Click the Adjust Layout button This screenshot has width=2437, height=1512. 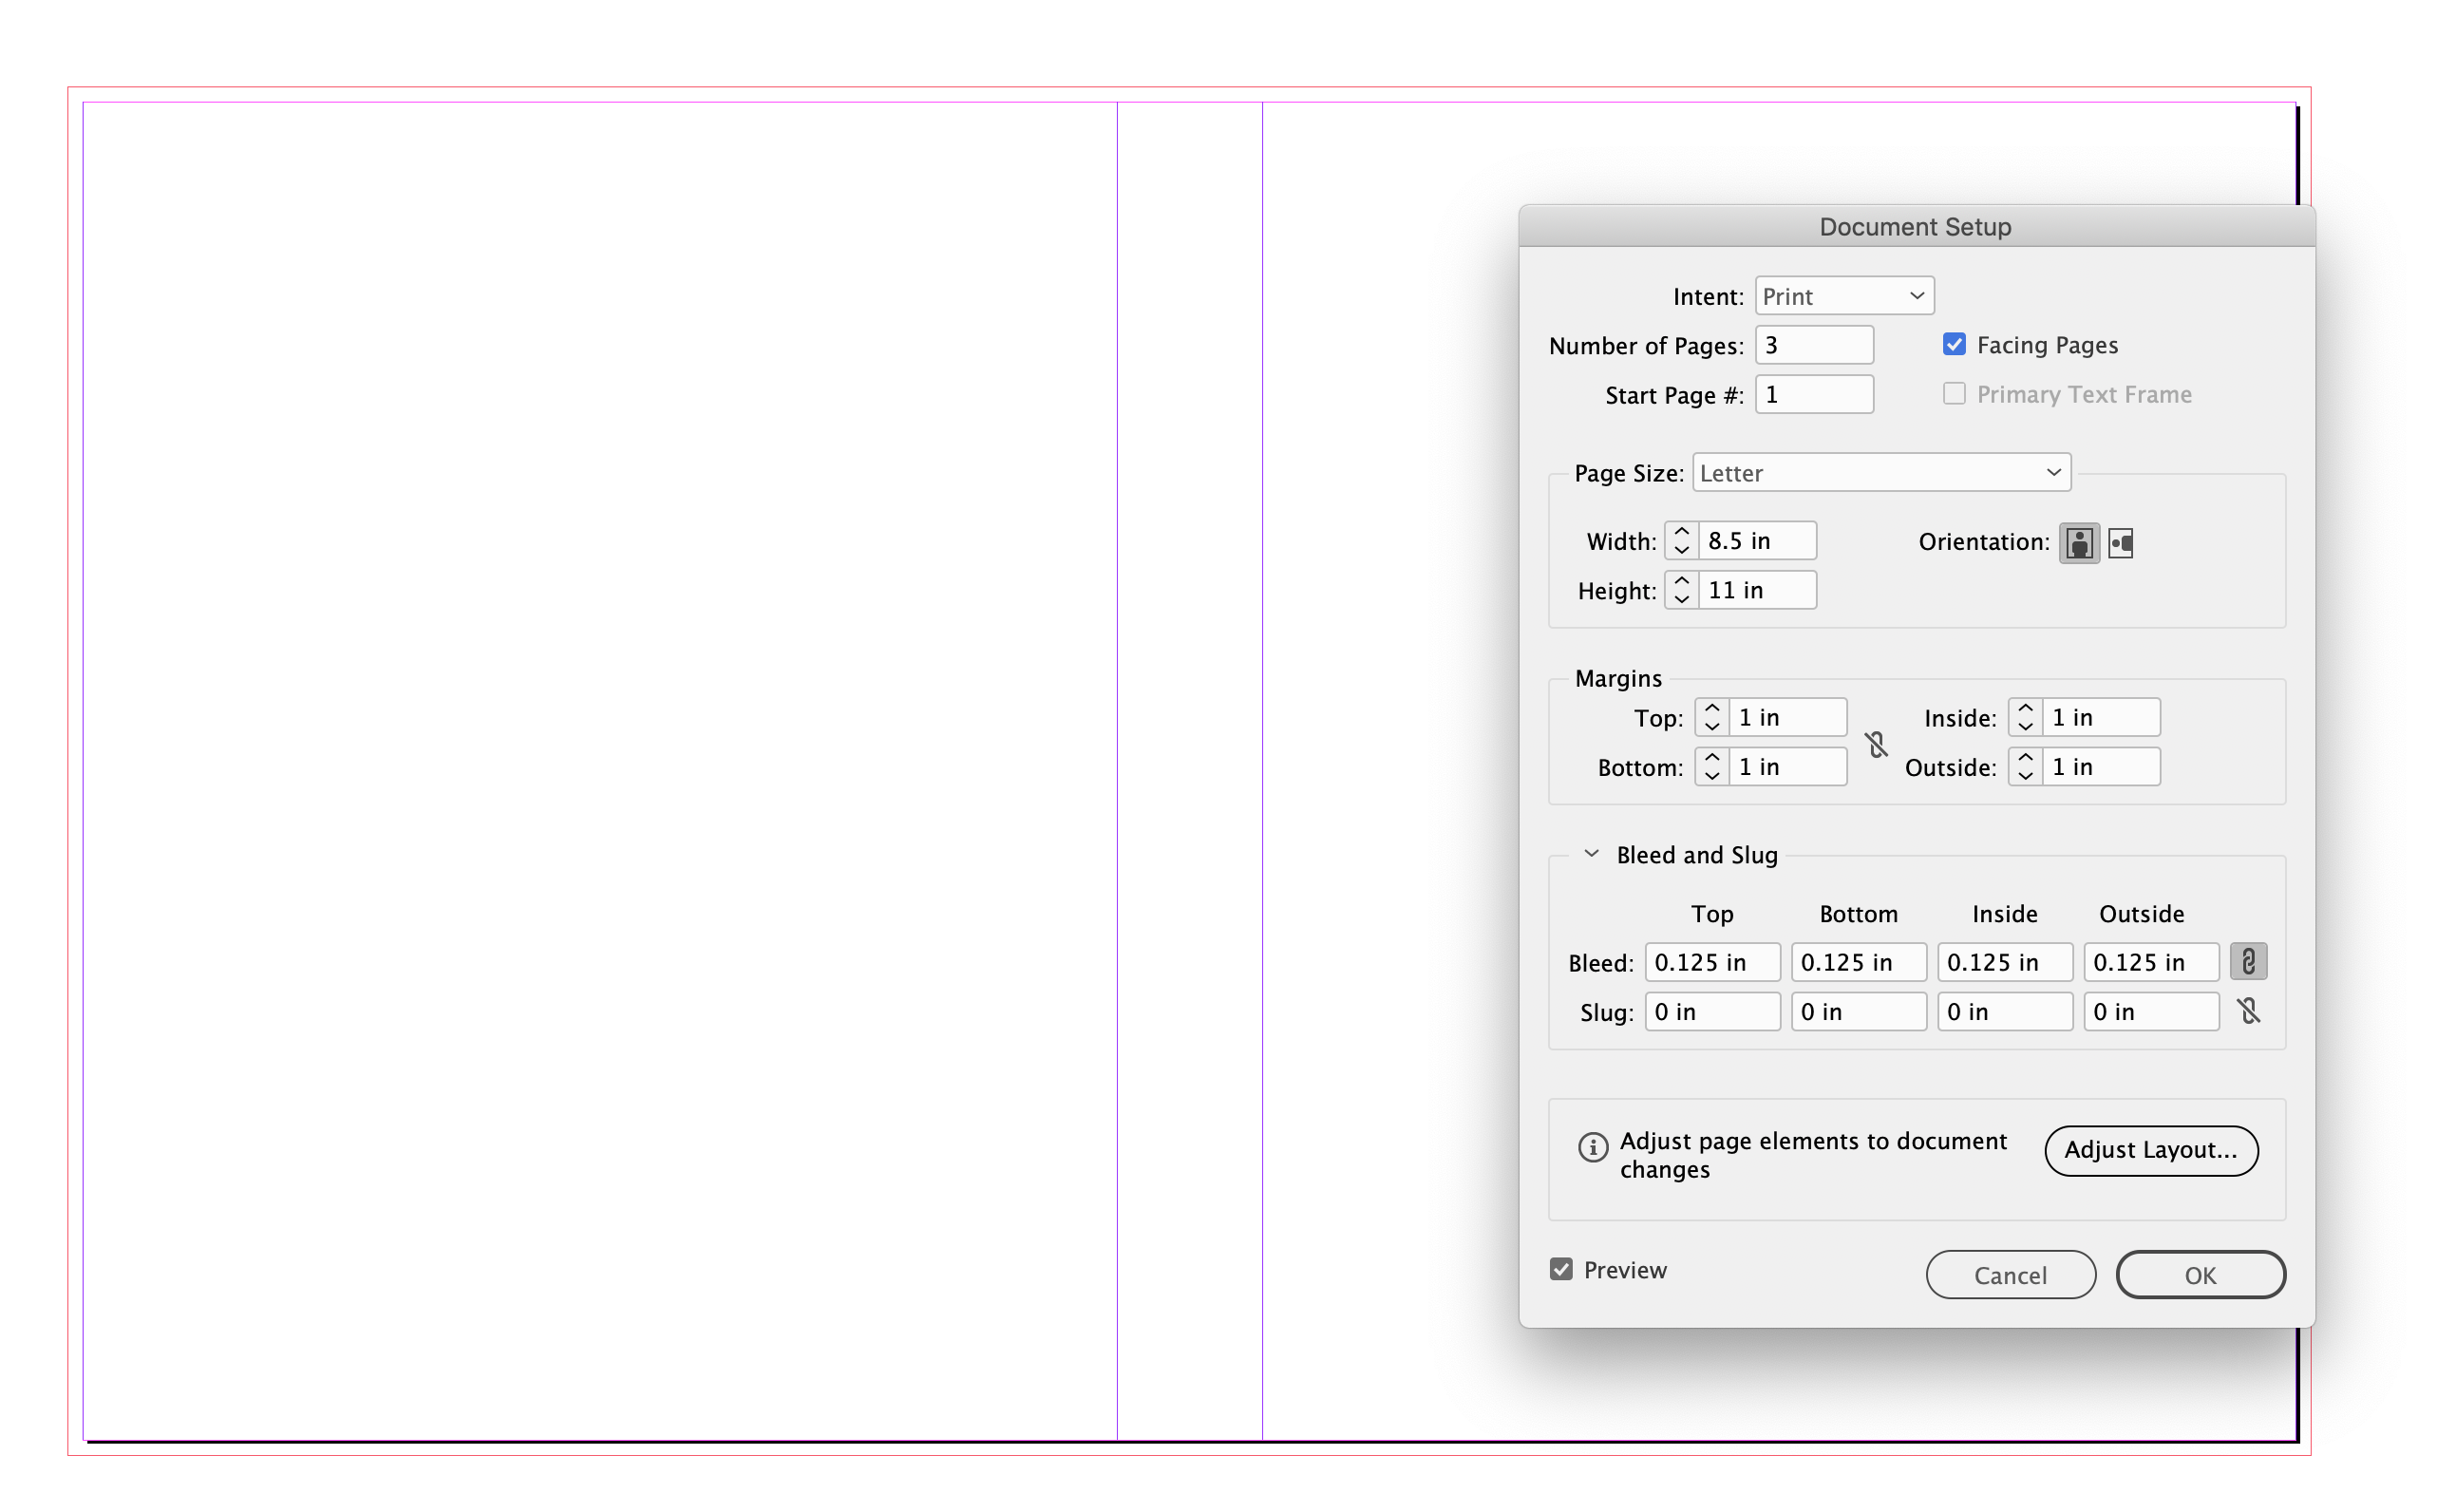(x=2150, y=1150)
